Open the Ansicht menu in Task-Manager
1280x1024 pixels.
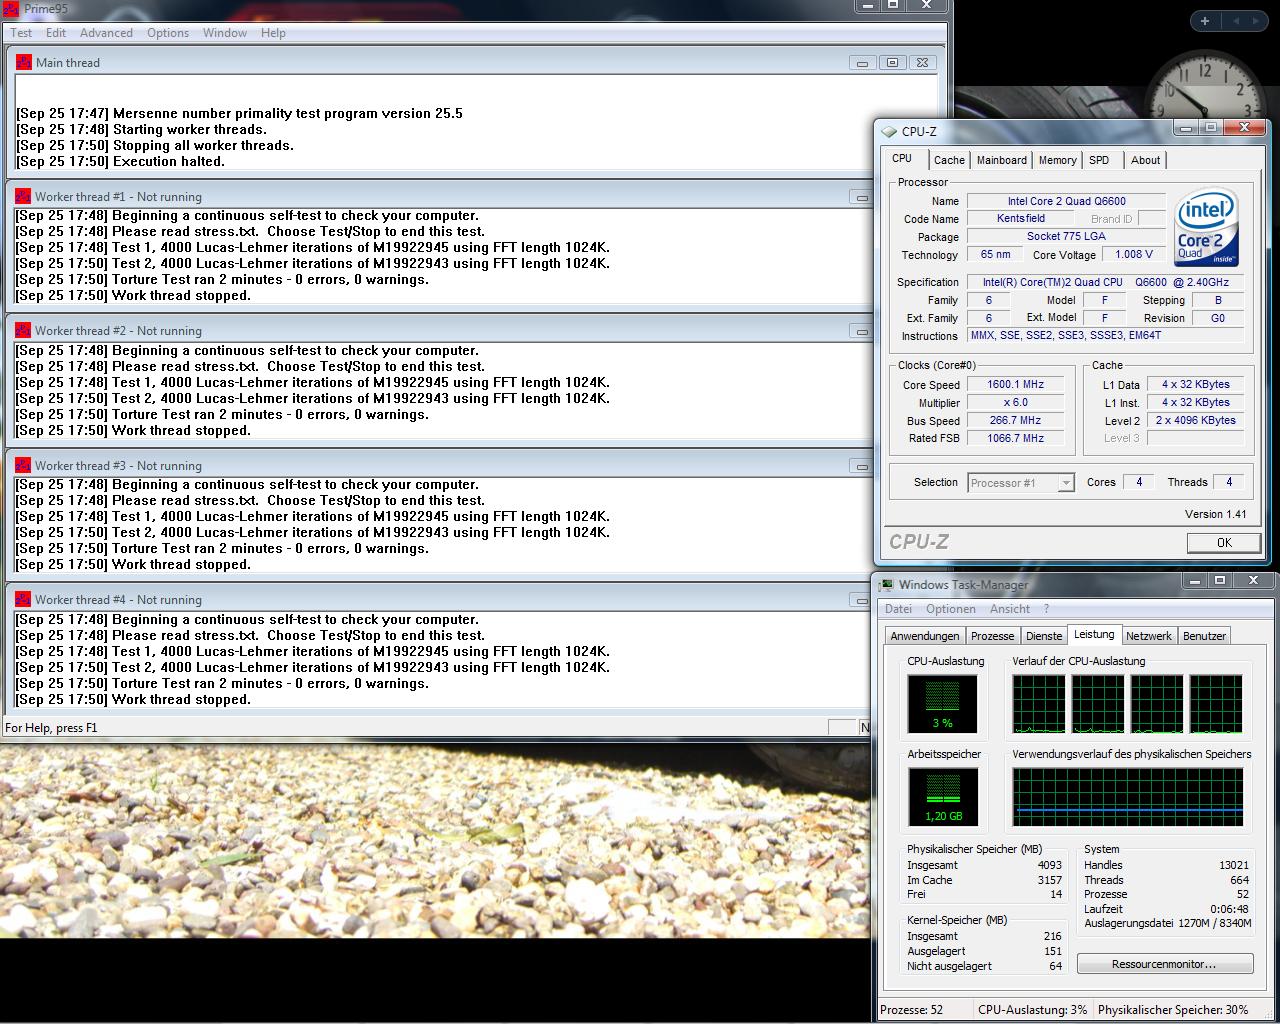pos(1010,609)
